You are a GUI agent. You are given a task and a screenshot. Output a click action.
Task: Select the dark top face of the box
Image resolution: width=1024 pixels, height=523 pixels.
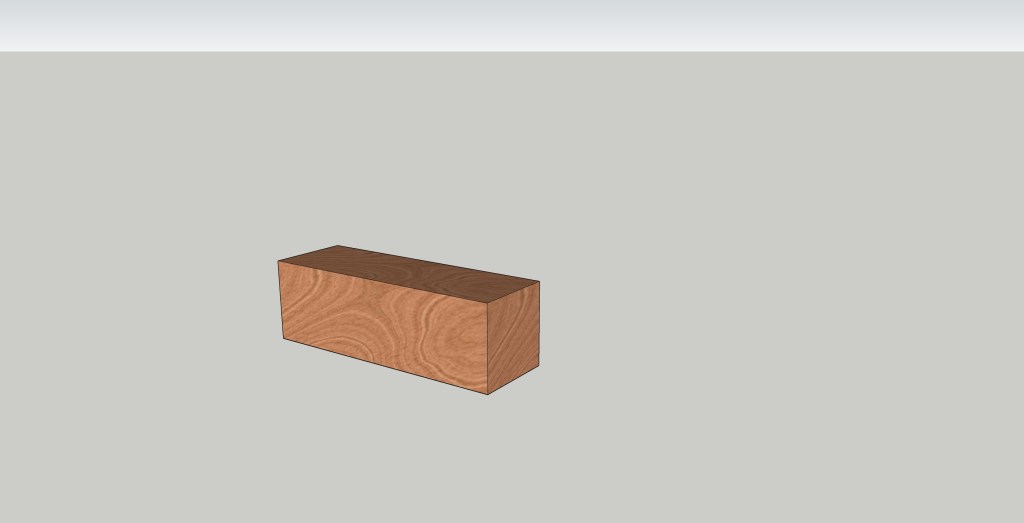[x=410, y=272]
